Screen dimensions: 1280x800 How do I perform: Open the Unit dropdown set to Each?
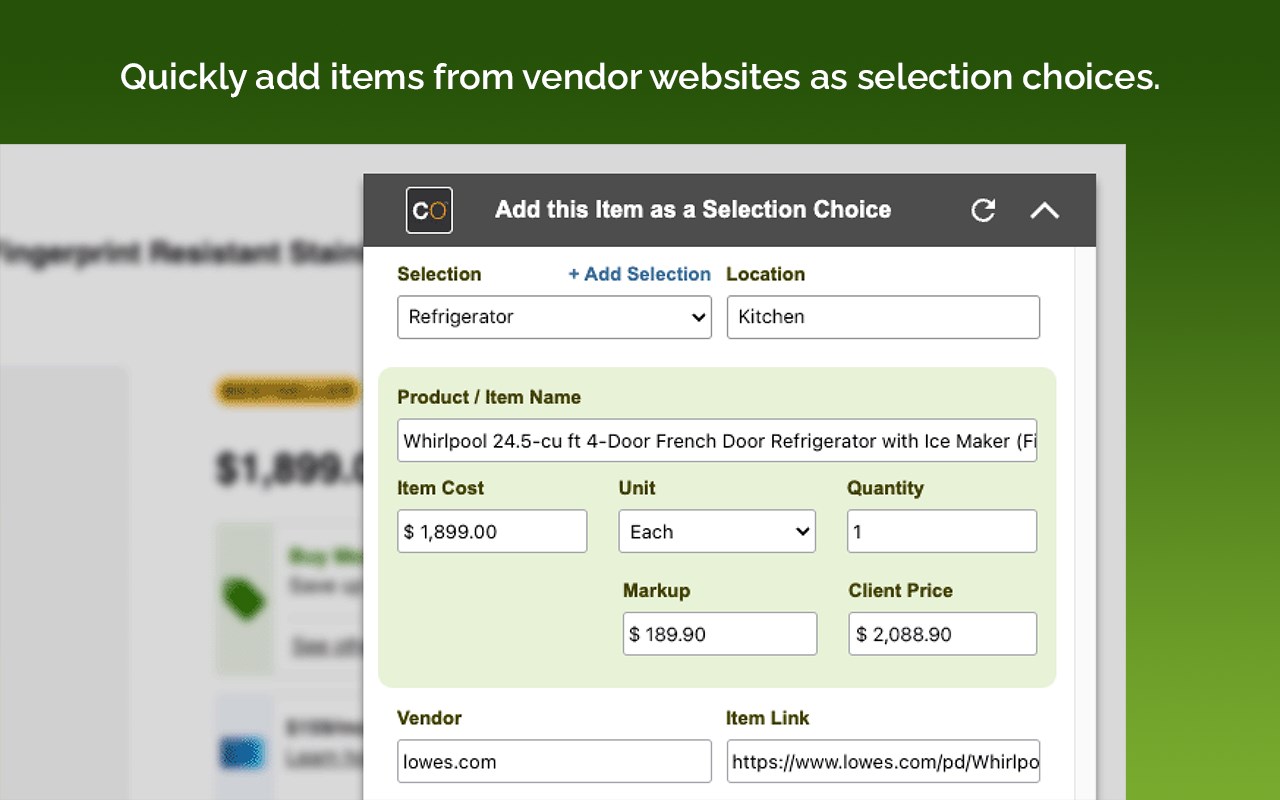pyautogui.click(x=716, y=532)
